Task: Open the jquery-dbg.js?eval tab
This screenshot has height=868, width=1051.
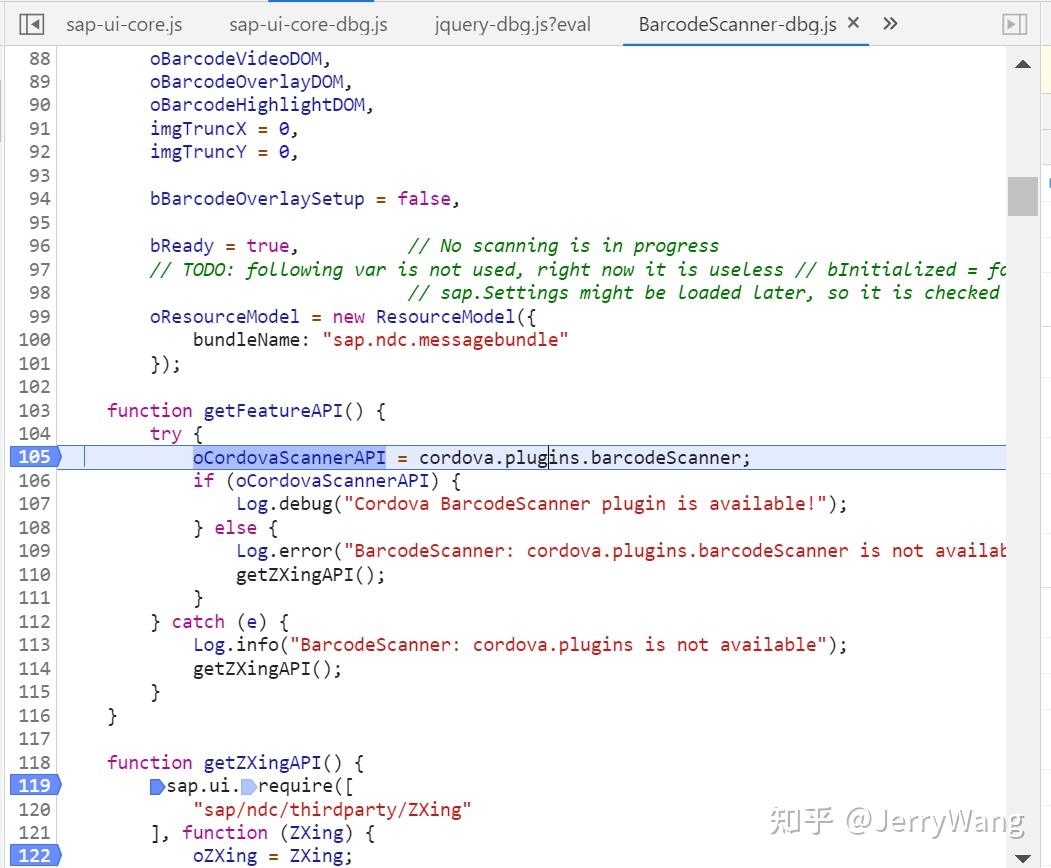Action: (x=513, y=25)
